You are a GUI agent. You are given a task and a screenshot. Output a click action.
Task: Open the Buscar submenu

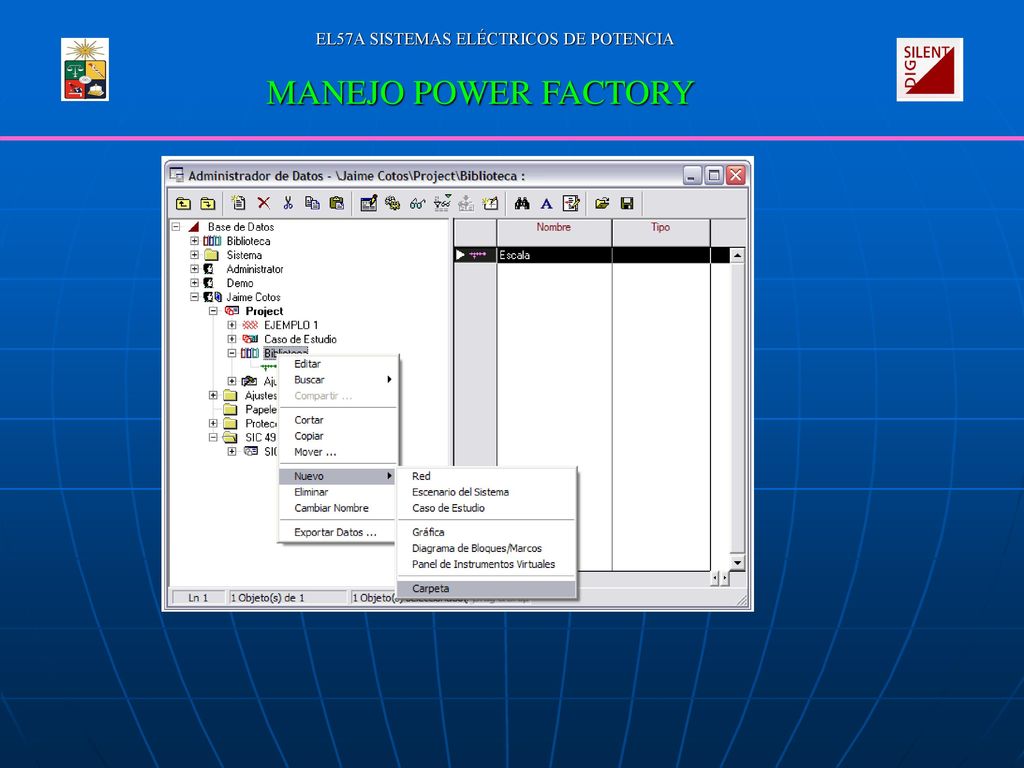tap(338, 379)
